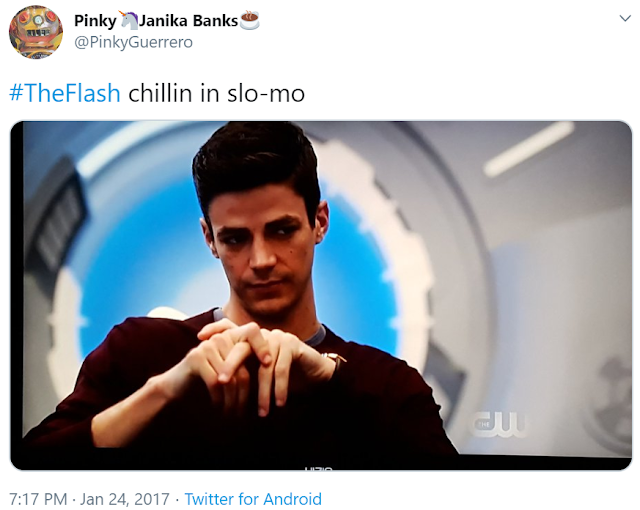Click the Jan 24, 2017 date
Image resolution: width=640 pixels, height=510 pixels.
tap(124, 499)
